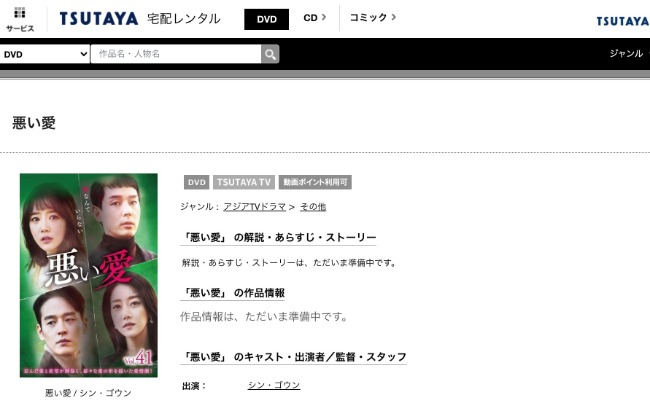Open the シン・ゴウン cast link
This screenshot has width=650, height=403.
(x=274, y=385)
